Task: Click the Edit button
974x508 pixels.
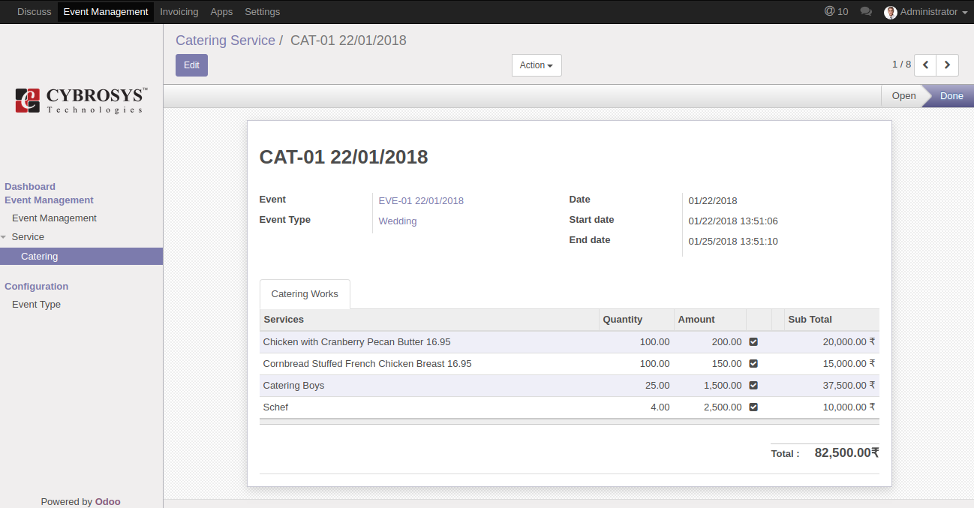Action: coord(191,65)
